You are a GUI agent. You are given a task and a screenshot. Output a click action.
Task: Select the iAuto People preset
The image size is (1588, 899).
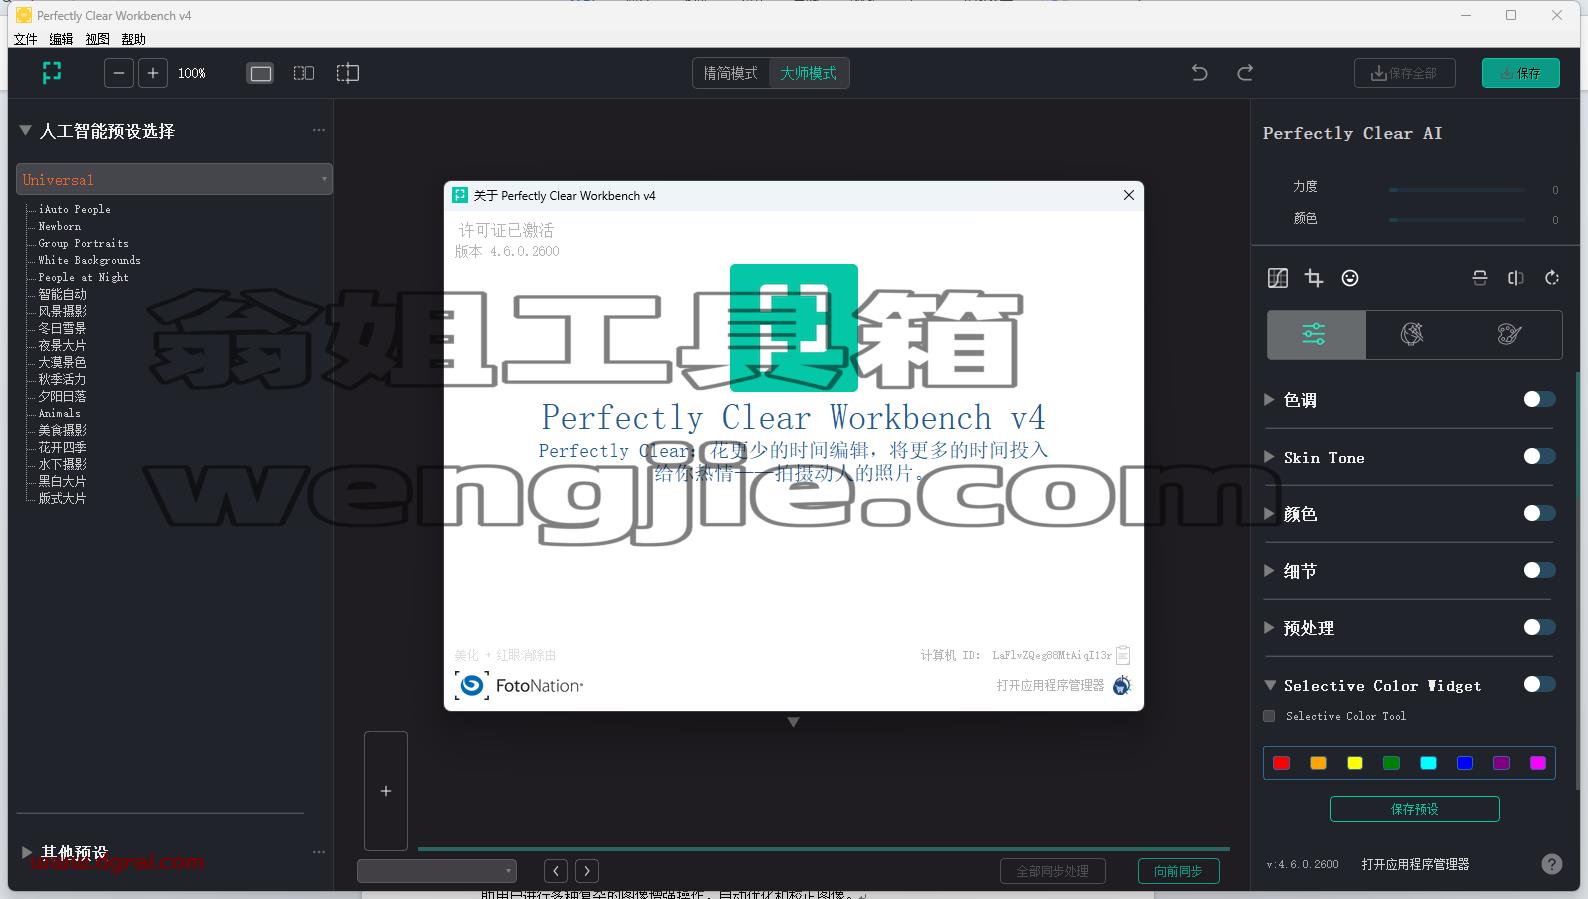tap(74, 209)
